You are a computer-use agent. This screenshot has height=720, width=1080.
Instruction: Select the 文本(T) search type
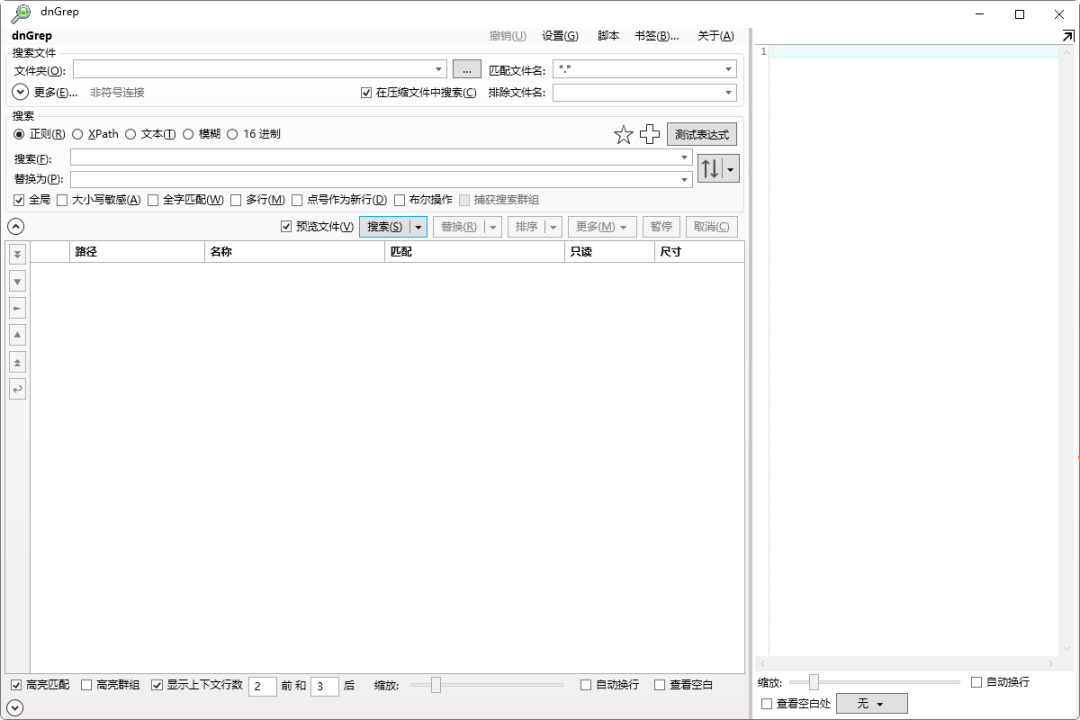tap(130, 134)
